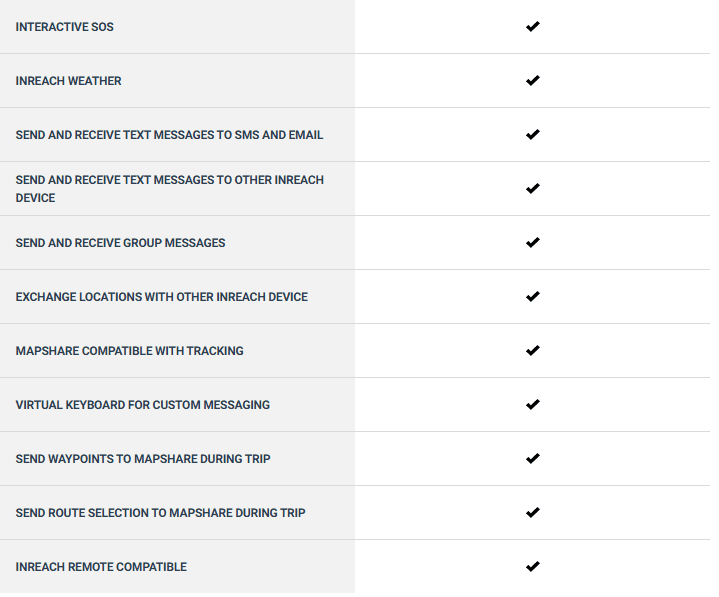Click the Exchange Locations with Other inReach Device text
The image size is (719, 597).
click(161, 297)
